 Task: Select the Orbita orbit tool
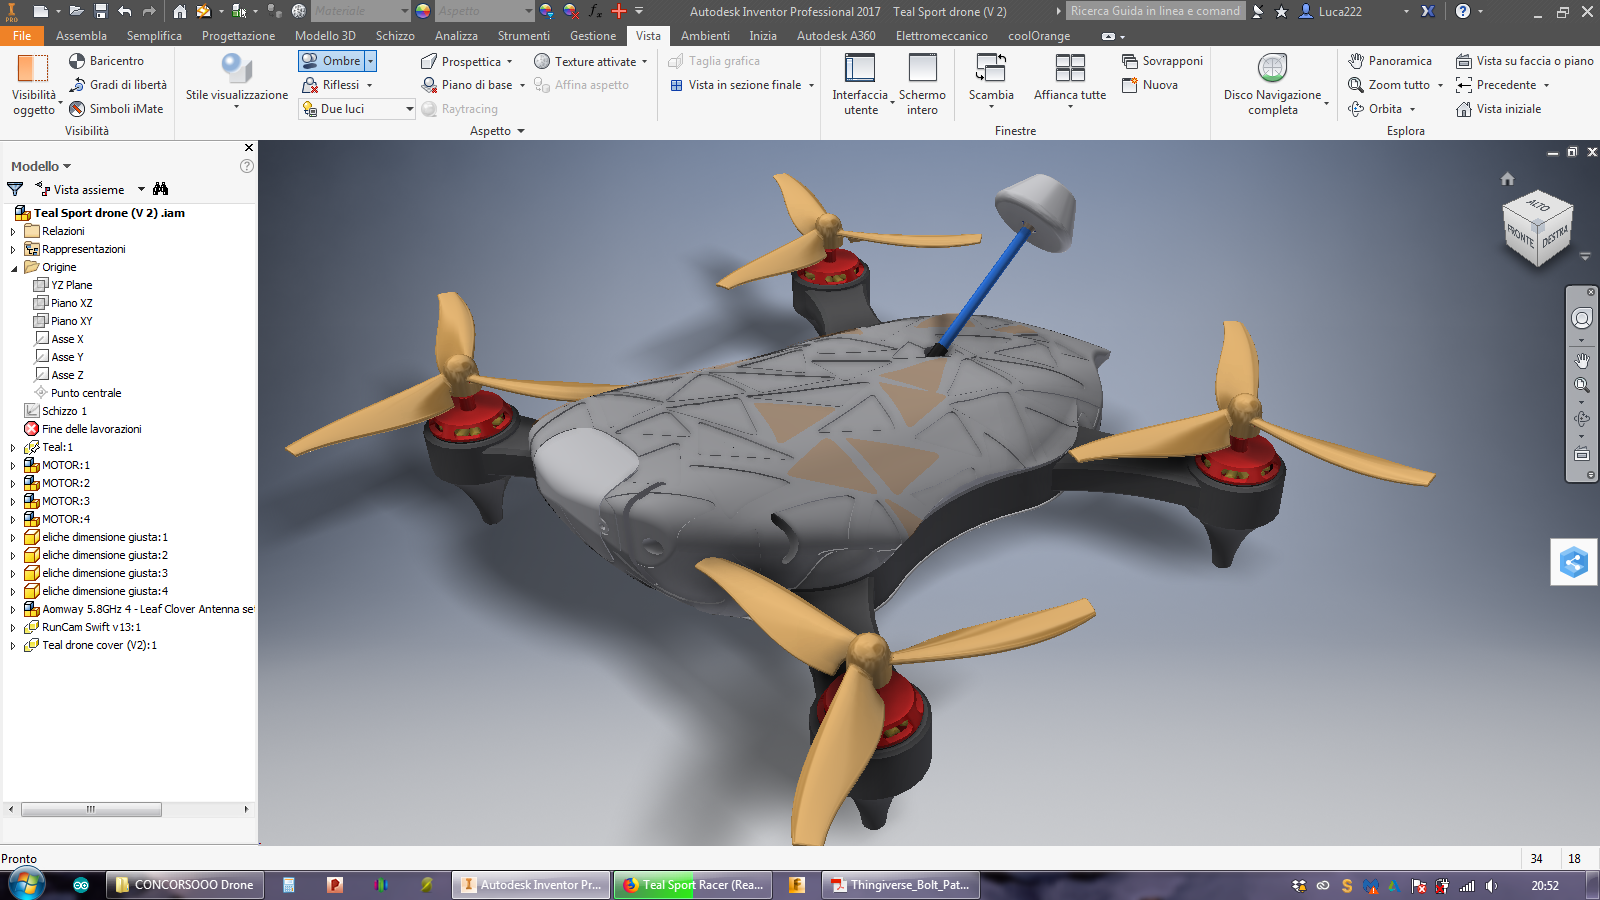pos(1375,109)
